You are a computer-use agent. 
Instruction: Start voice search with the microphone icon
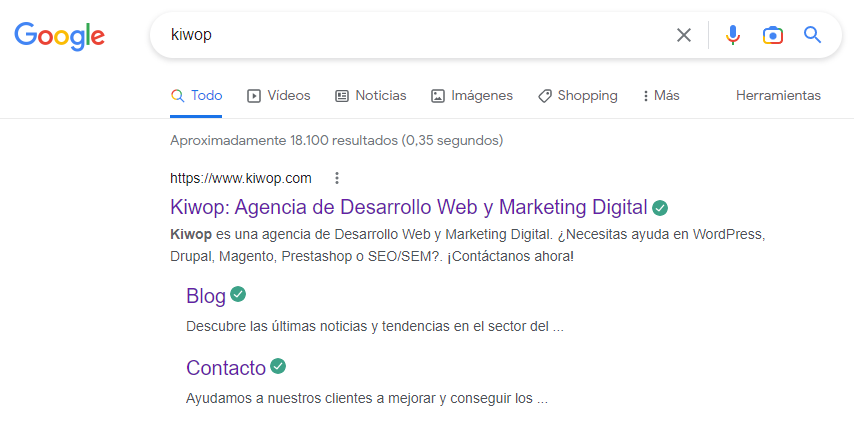tap(733, 35)
